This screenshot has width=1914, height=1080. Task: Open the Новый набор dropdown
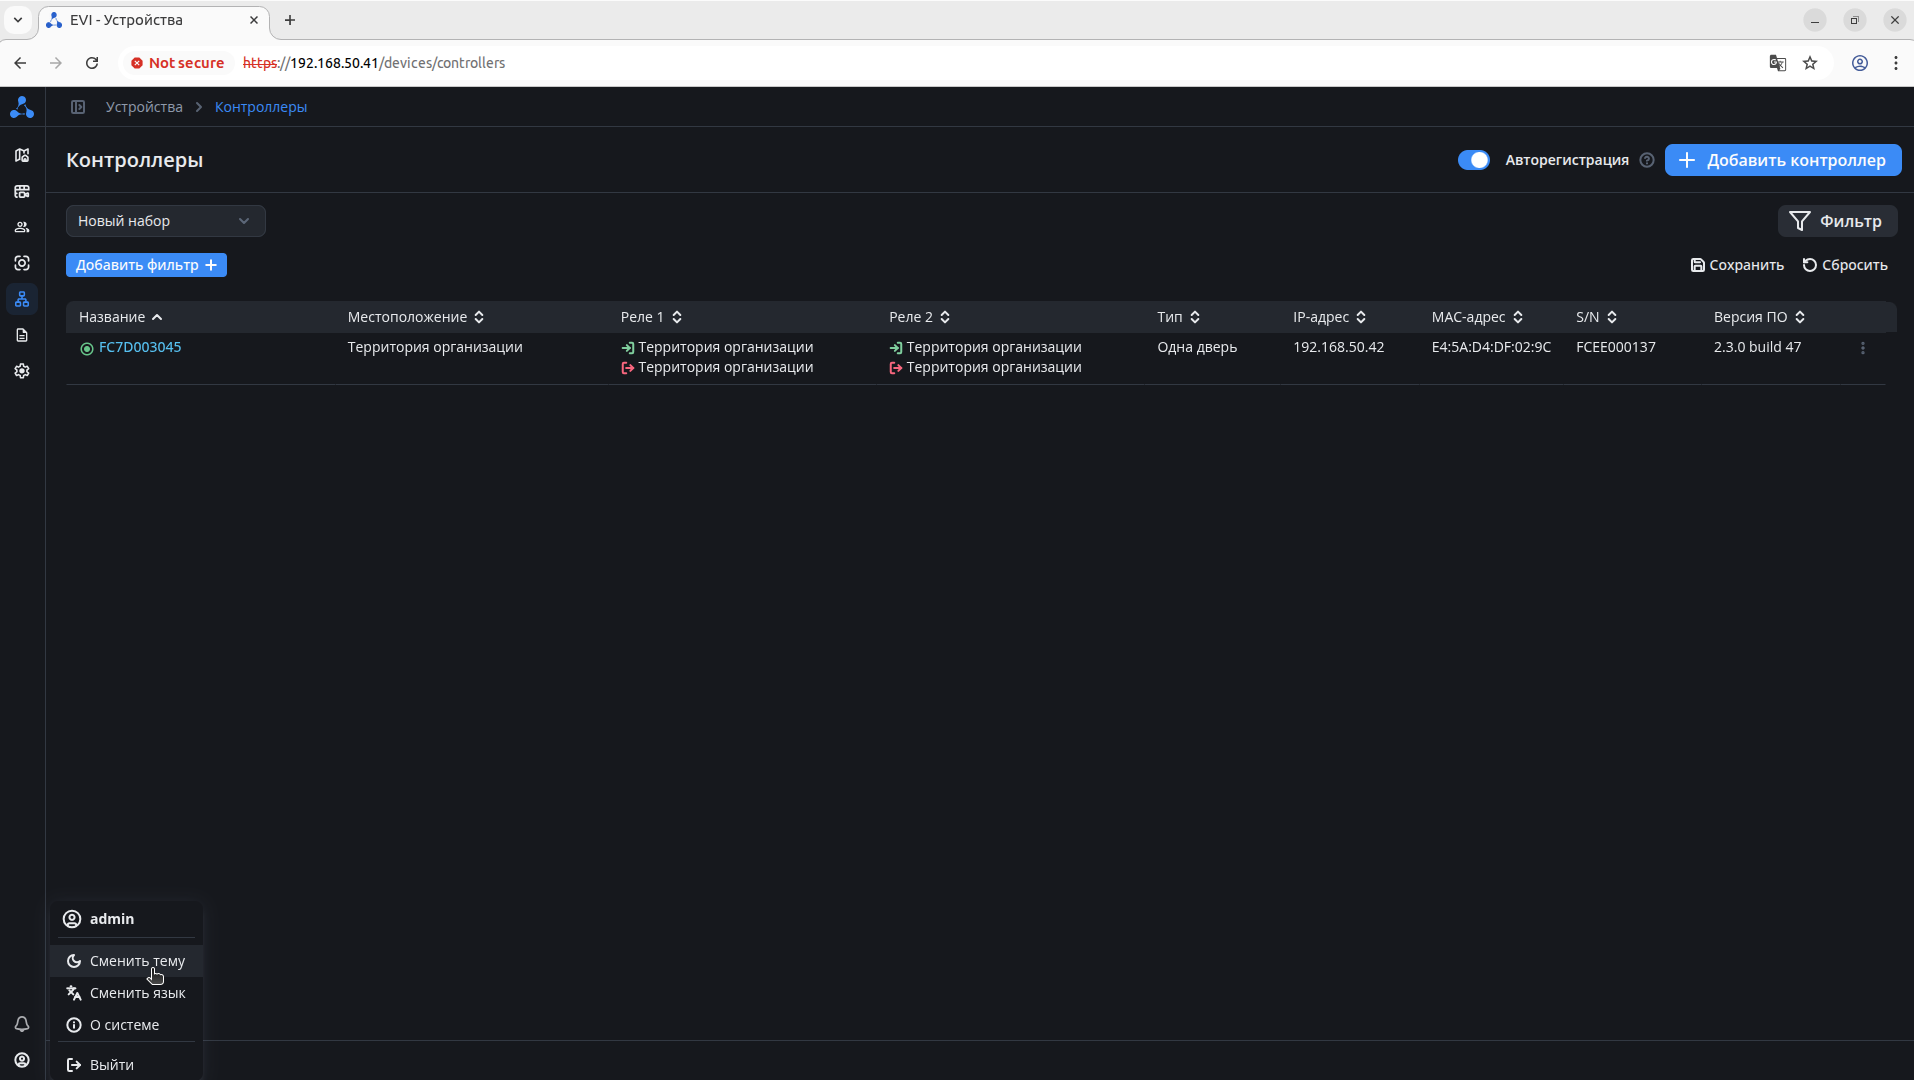(x=166, y=221)
